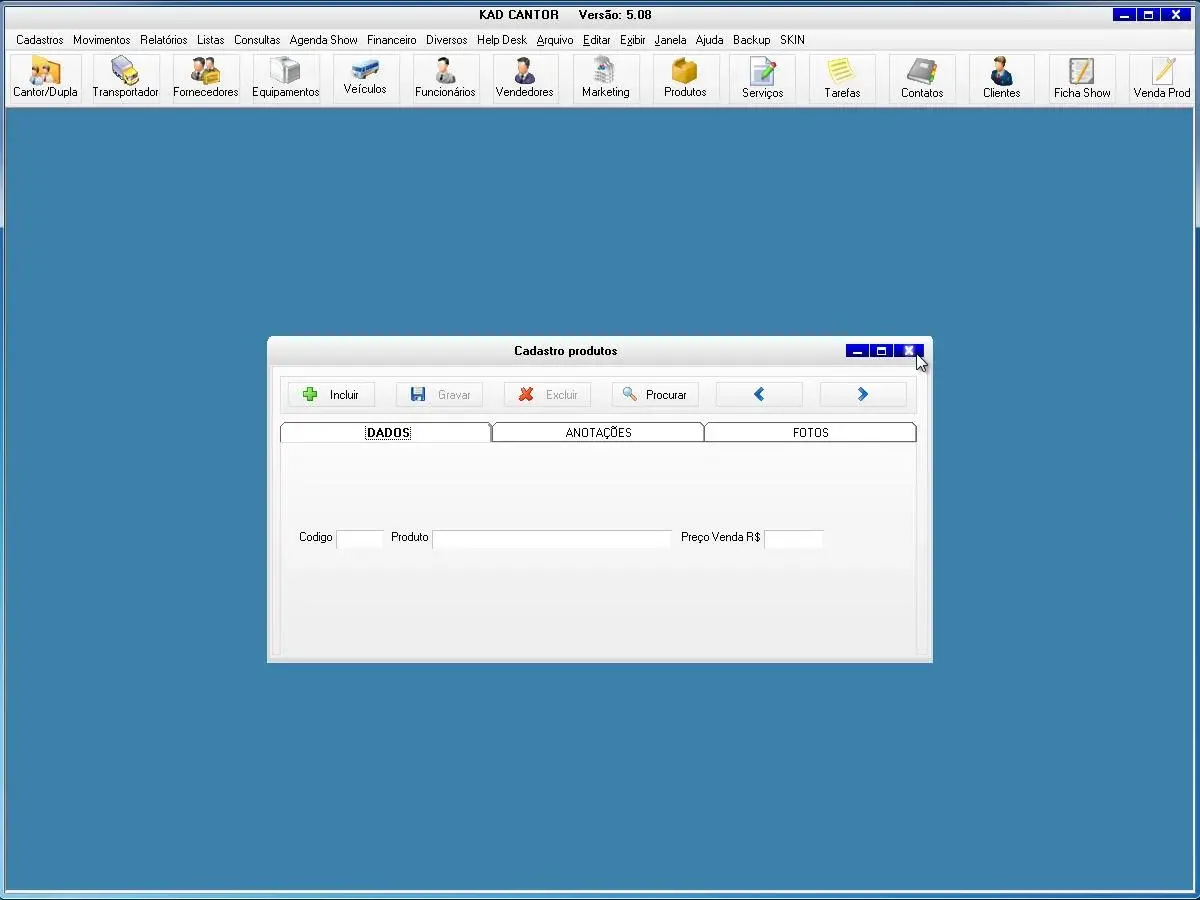This screenshot has height=900, width=1200.
Task: Open the Relatórios menu
Action: tap(163, 40)
